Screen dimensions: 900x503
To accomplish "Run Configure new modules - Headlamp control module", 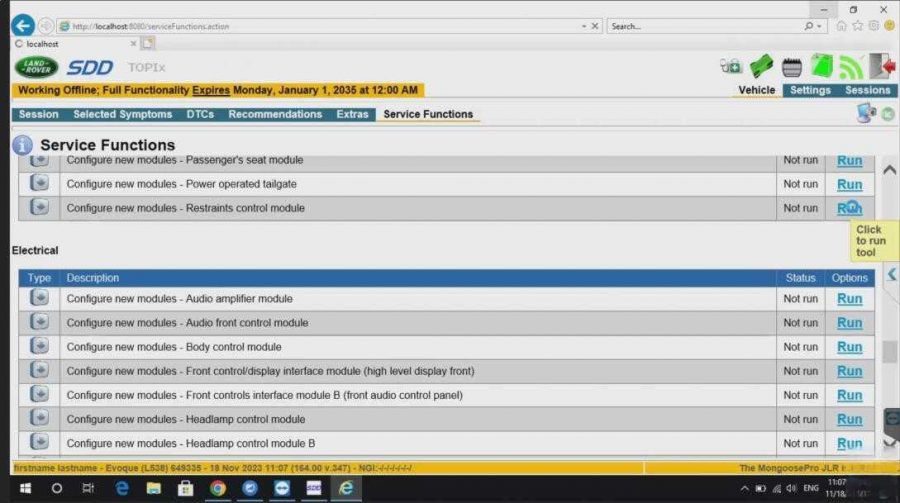I will pyautogui.click(x=849, y=419).
